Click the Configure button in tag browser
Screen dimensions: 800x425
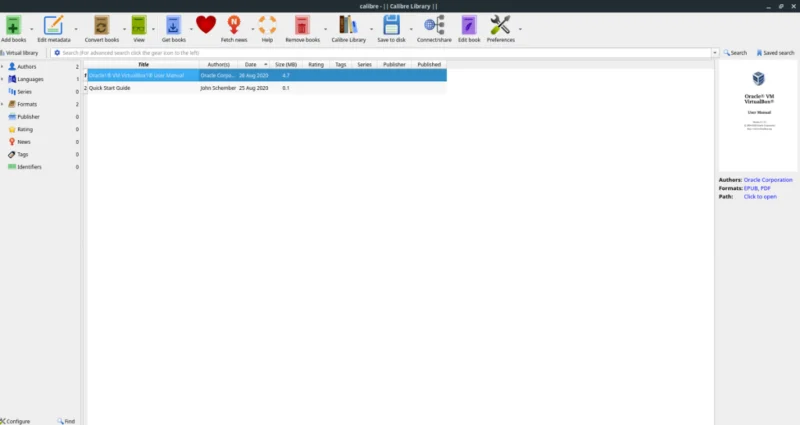[15, 421]
